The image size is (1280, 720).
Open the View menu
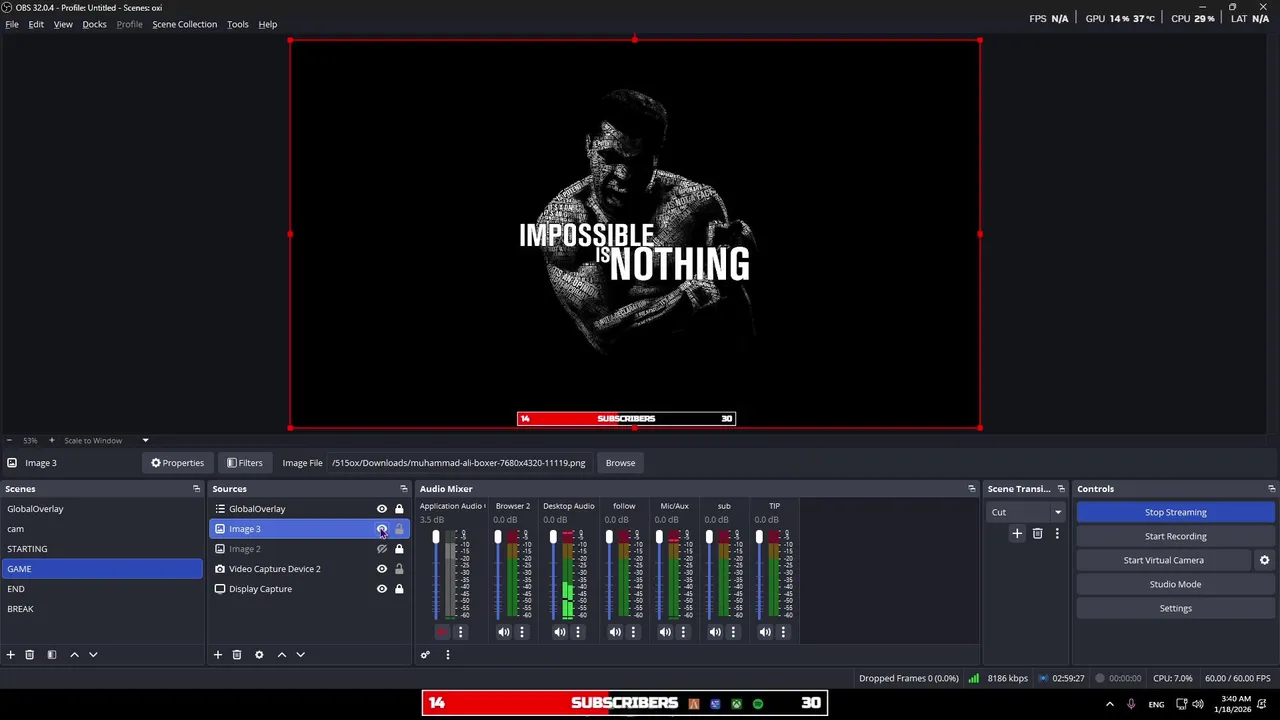point(63,24)
